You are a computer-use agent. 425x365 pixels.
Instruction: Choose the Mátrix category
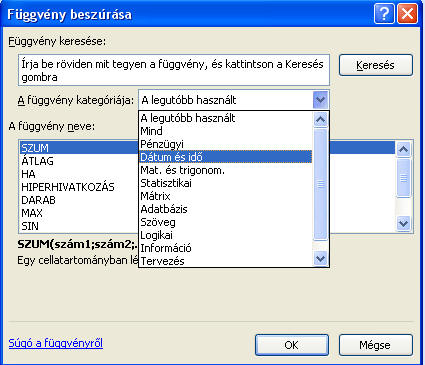pyautogui.click(x=225, y=196)
